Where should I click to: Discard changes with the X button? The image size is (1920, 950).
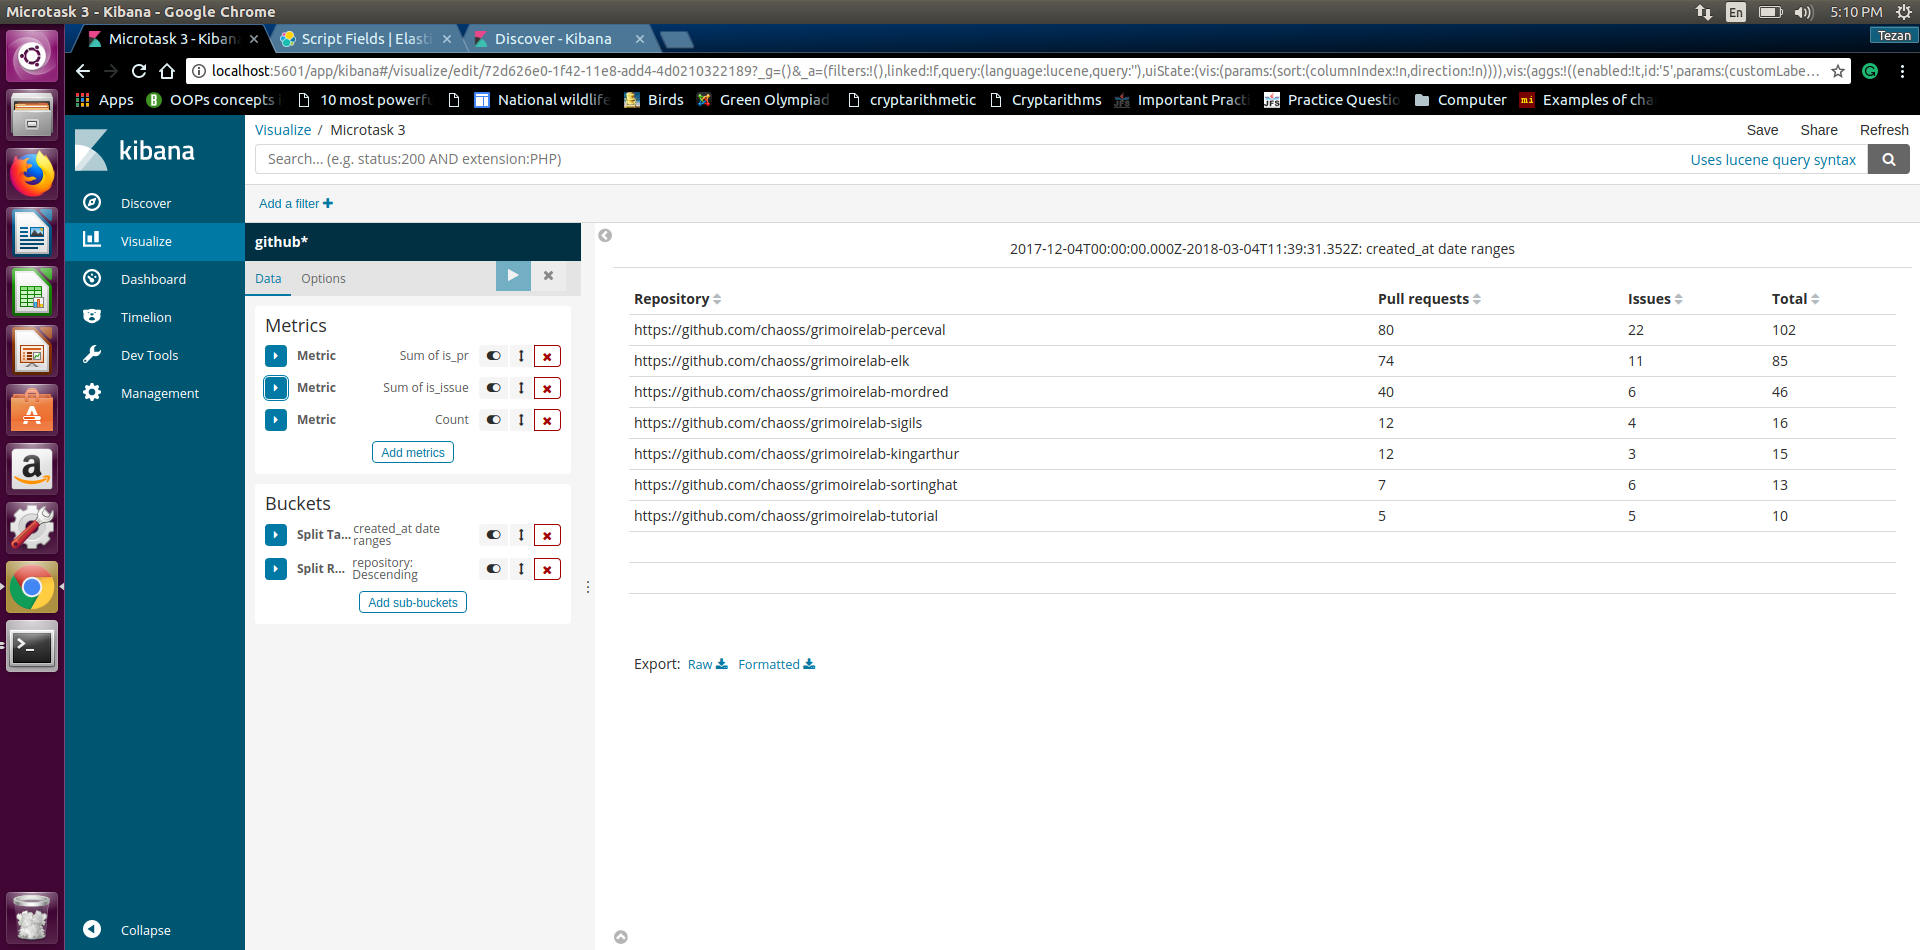pyautogui.click(x=548, y=276)
